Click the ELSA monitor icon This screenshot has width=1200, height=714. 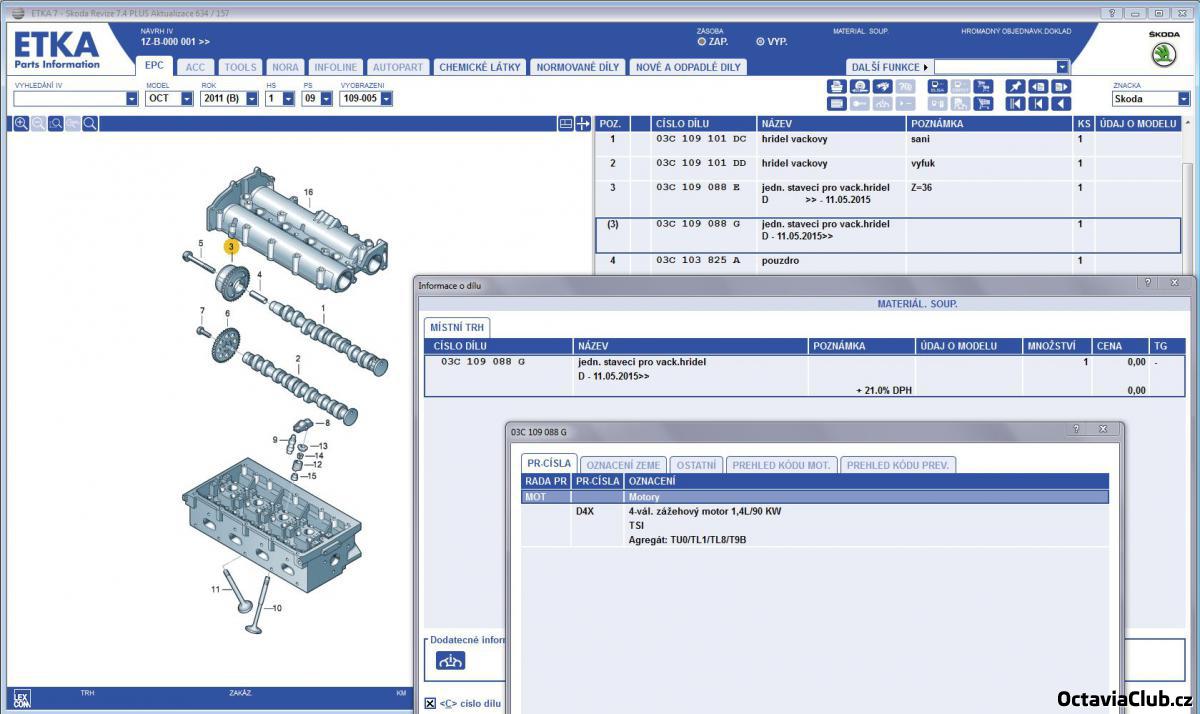click(x=937, y=87)
